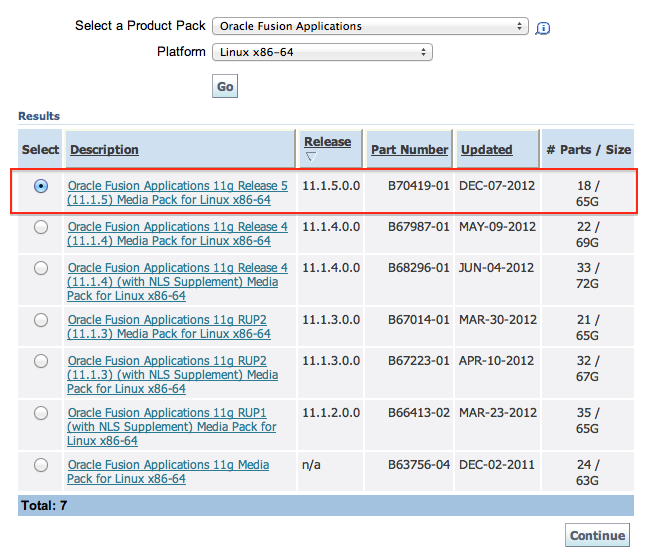Open RUP2 (11.1.3) Media Pack link without NLS
The width and height of the screenshot is (645, 554).
[x=169, y=327]
